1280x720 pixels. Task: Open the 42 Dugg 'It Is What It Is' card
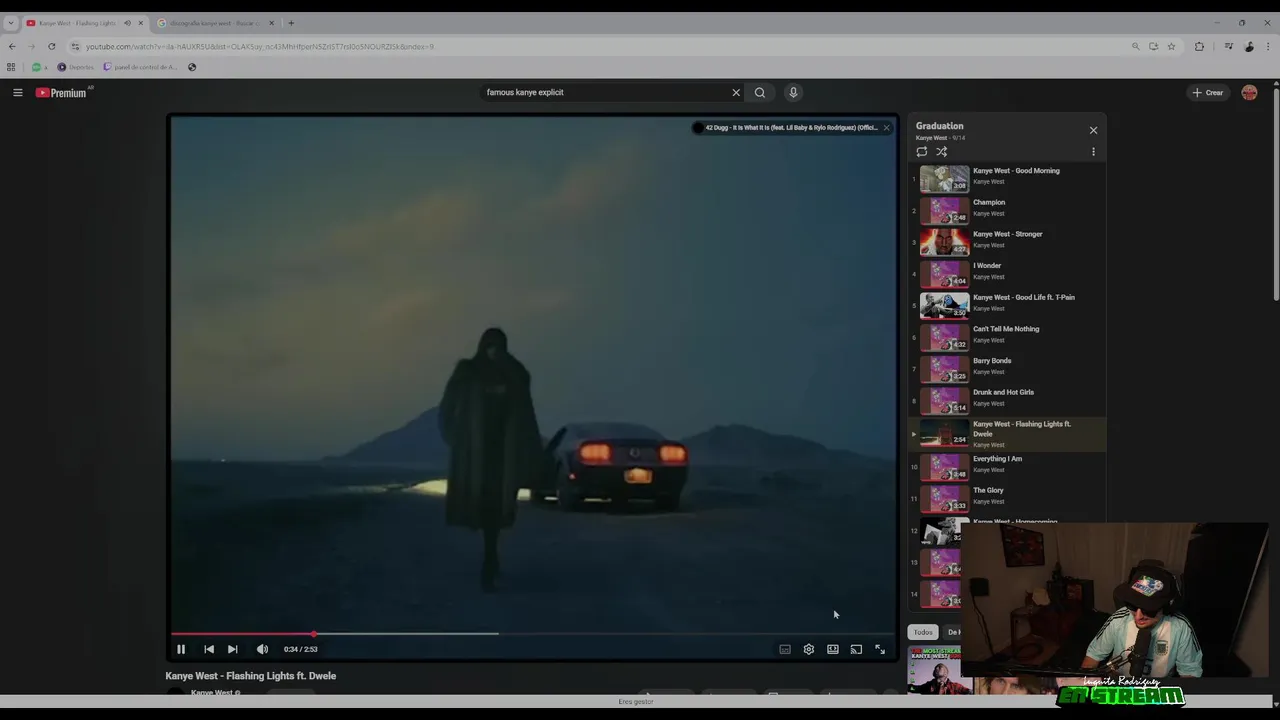coord(785,127)
